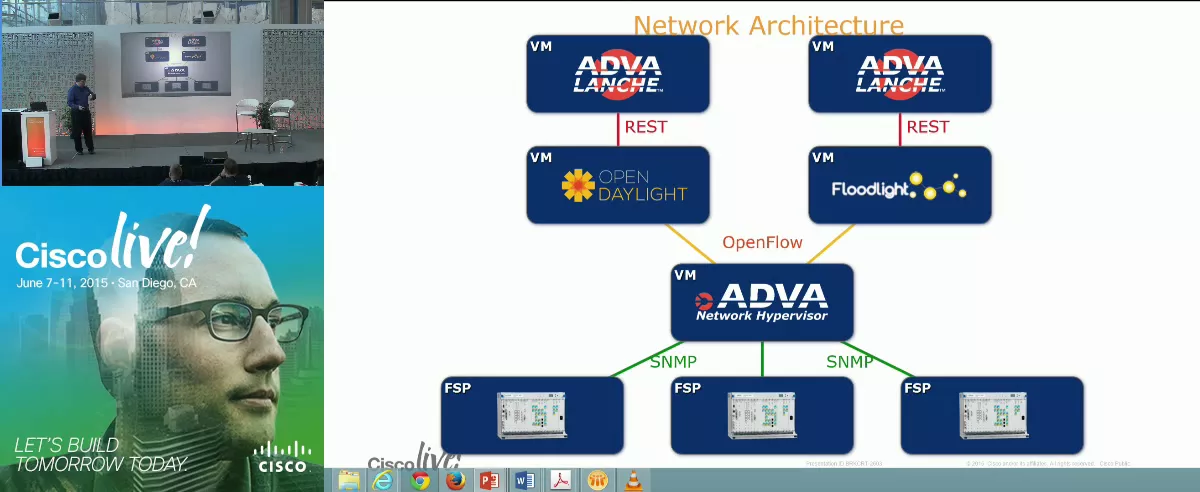The width and height of the screenshot is (1200, 492).
Task: Click Let's Build Tomorrow Today slogan
Action: coord(100,454)
